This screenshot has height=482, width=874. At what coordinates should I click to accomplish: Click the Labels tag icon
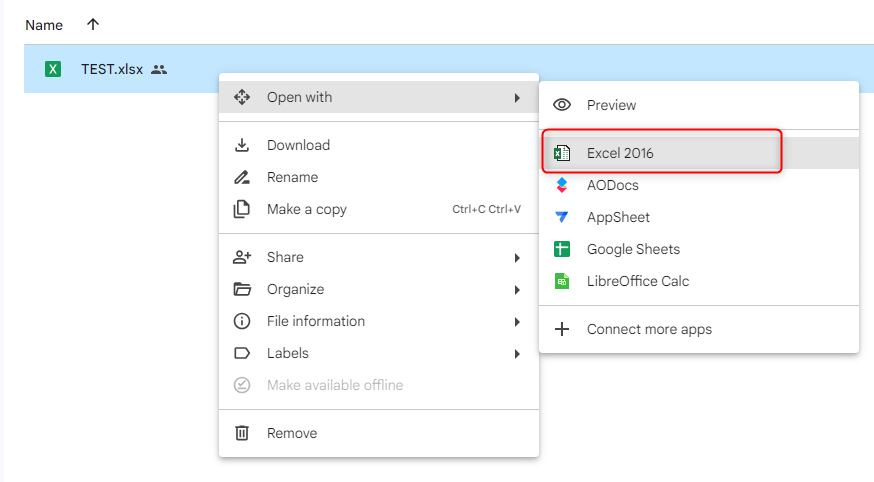pyautogui.click(x=242, y=353)
